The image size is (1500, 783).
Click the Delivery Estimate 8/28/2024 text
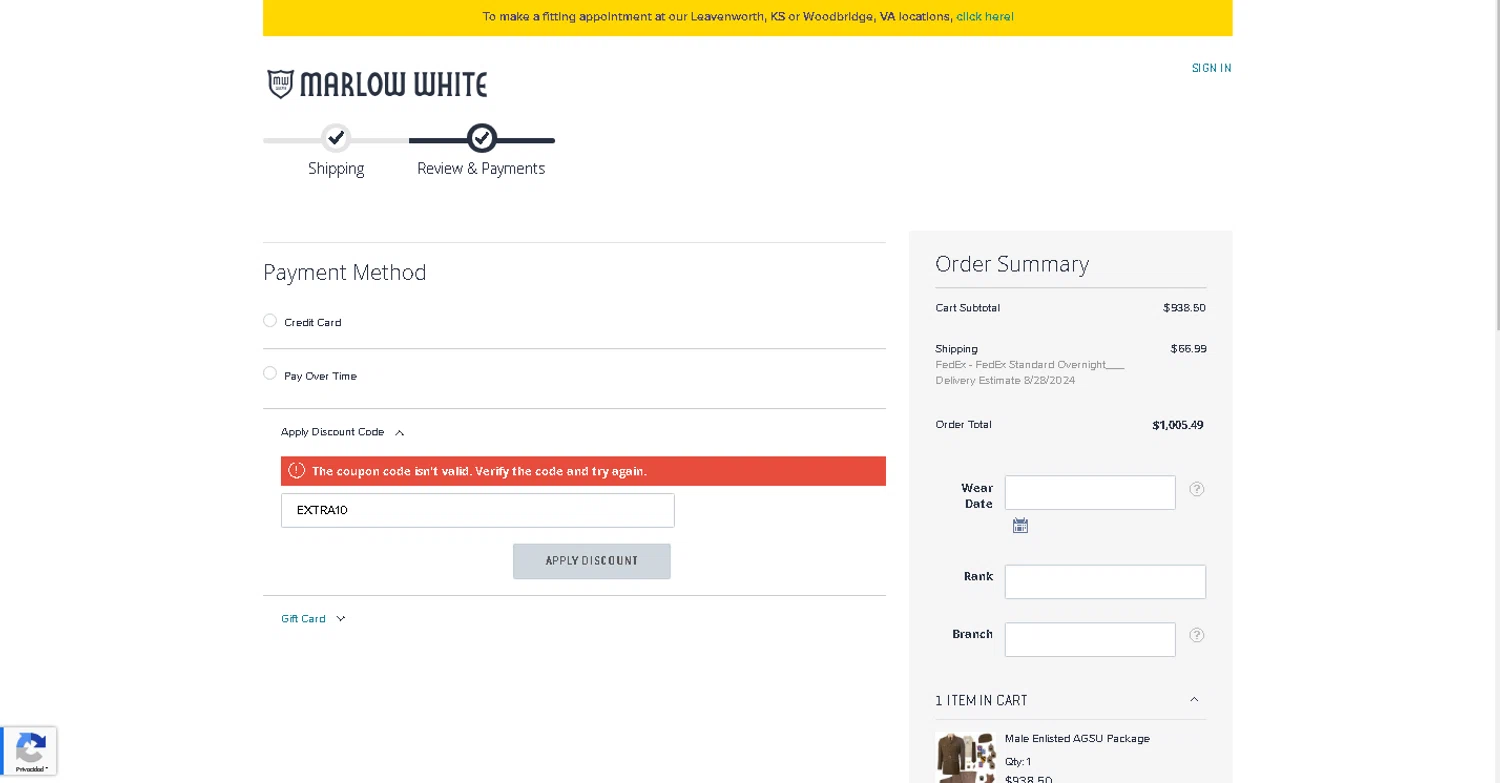point(1005,381)
